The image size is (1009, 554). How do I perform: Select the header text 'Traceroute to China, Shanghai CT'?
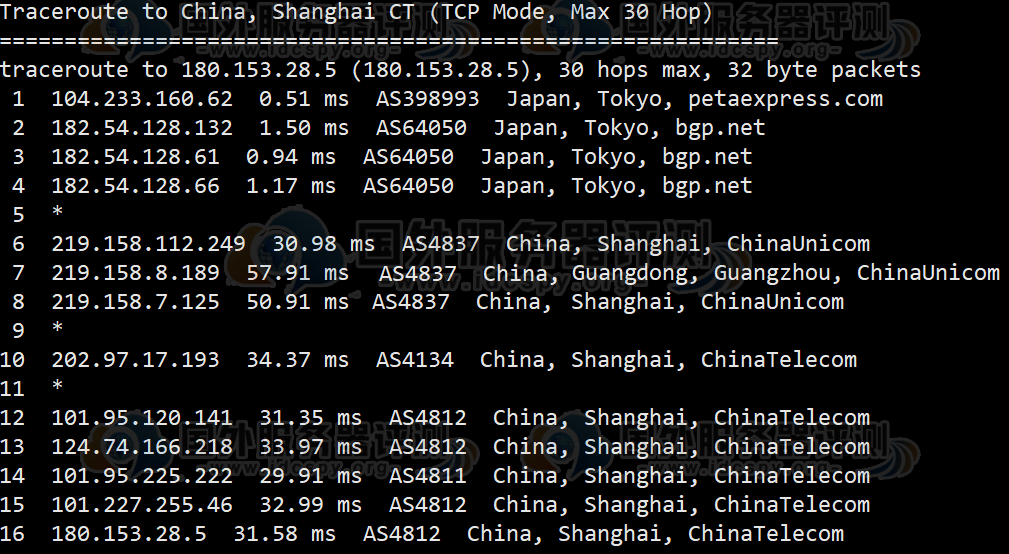[x=207, y=12]
